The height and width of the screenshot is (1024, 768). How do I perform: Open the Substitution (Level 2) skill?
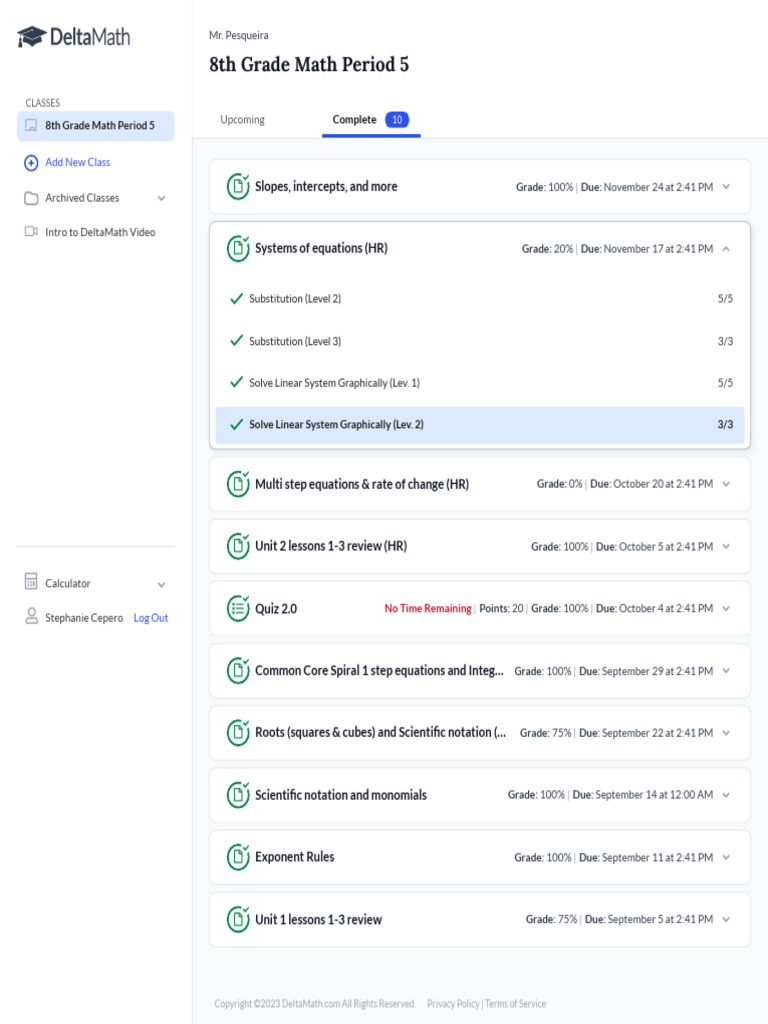coord(295,299)
